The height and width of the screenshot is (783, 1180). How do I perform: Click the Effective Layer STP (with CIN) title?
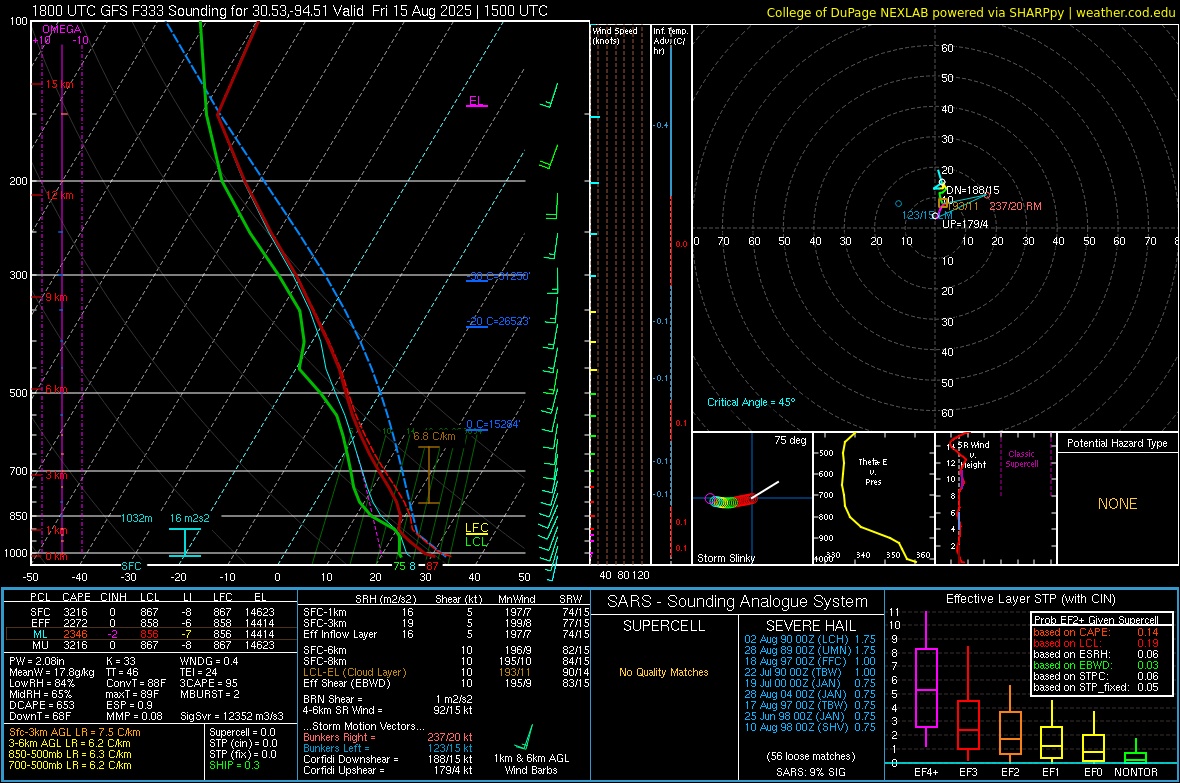(x=1030, y=599)
